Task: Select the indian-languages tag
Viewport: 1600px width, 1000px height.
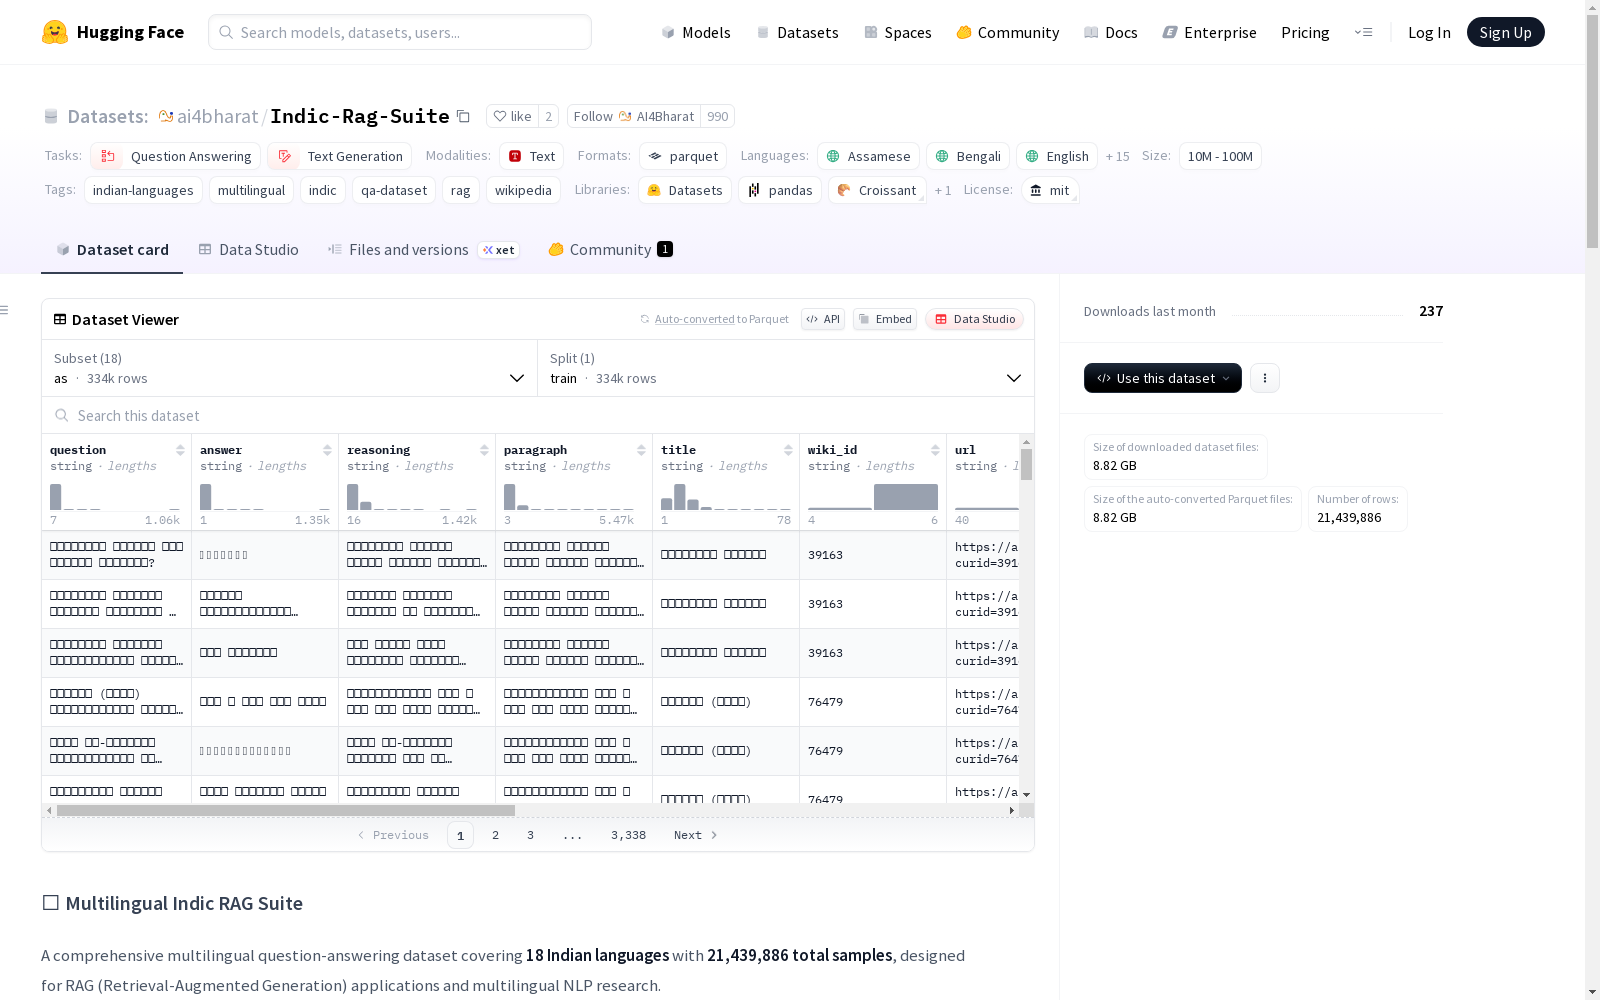Action: tap(143, 190)
